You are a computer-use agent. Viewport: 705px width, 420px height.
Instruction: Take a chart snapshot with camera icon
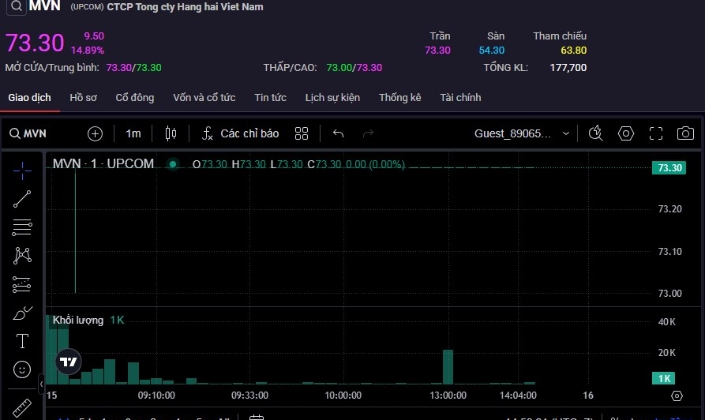pyautogui.click(x=685, y=133)
